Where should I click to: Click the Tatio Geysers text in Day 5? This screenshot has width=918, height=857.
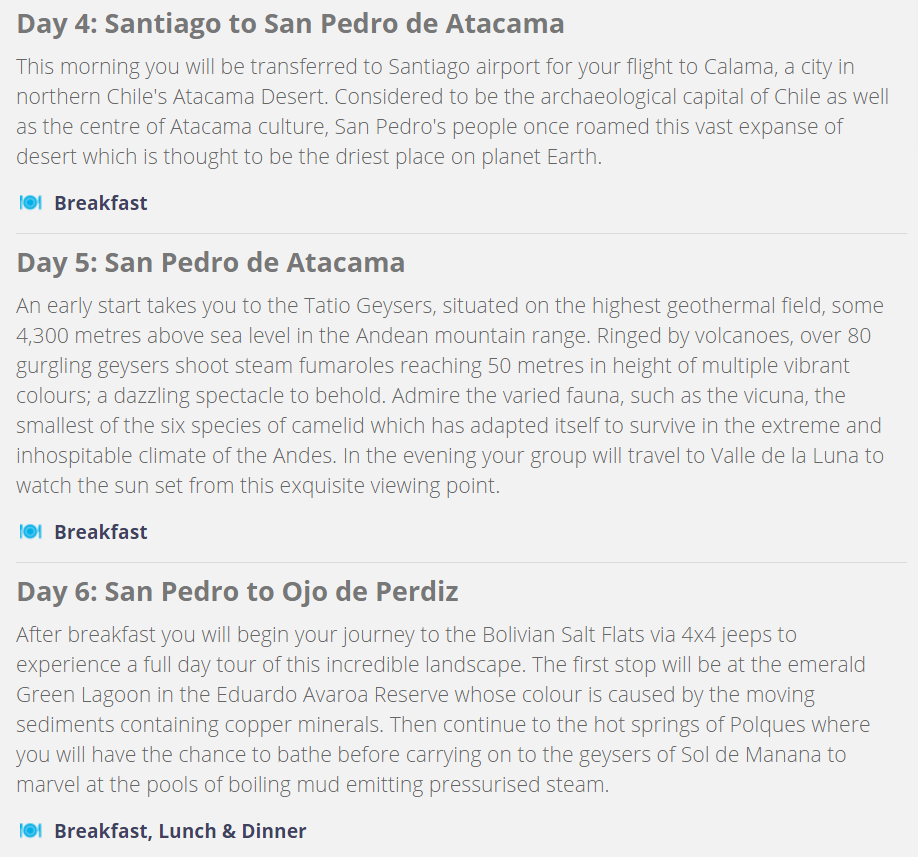click(x=369, y=306)
